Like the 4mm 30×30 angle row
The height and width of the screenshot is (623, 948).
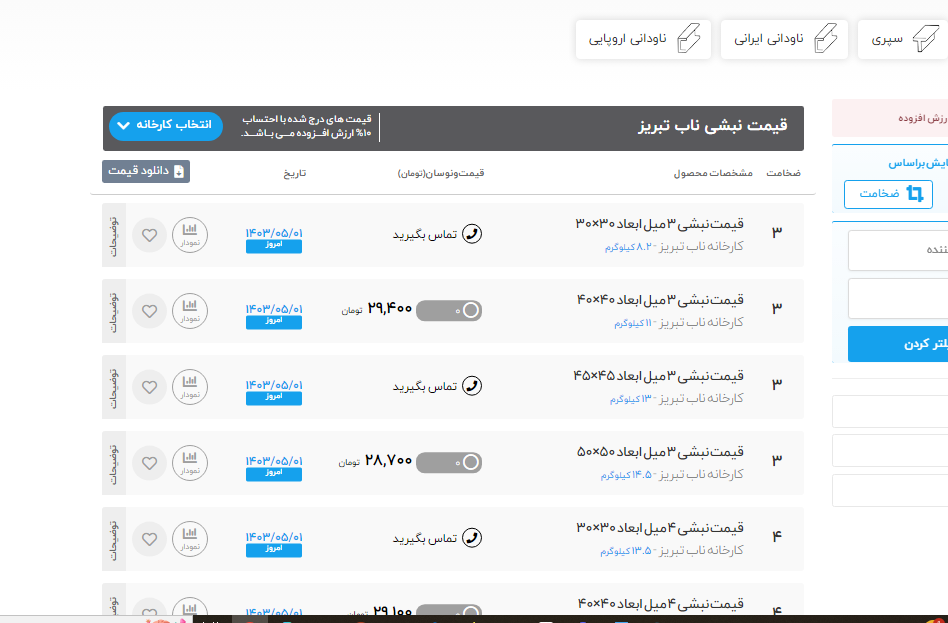(x=149, y=539)
